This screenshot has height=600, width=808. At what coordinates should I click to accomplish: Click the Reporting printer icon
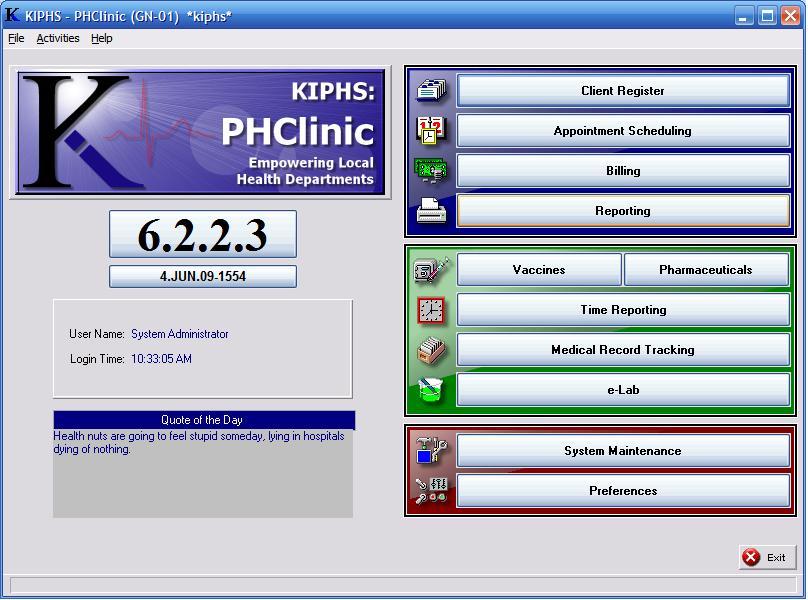(x=432, y=210)
